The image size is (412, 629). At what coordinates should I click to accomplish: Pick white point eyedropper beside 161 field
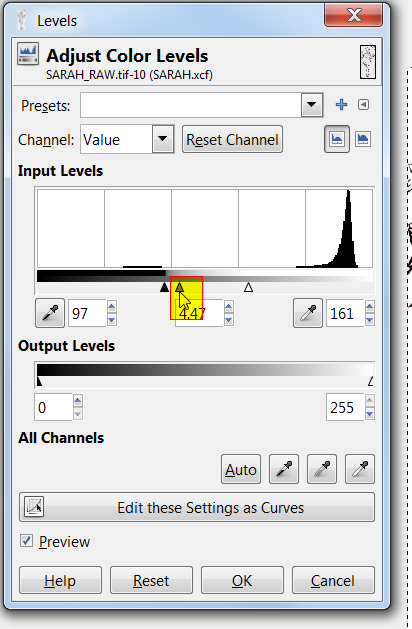click(x=308, y=313)
